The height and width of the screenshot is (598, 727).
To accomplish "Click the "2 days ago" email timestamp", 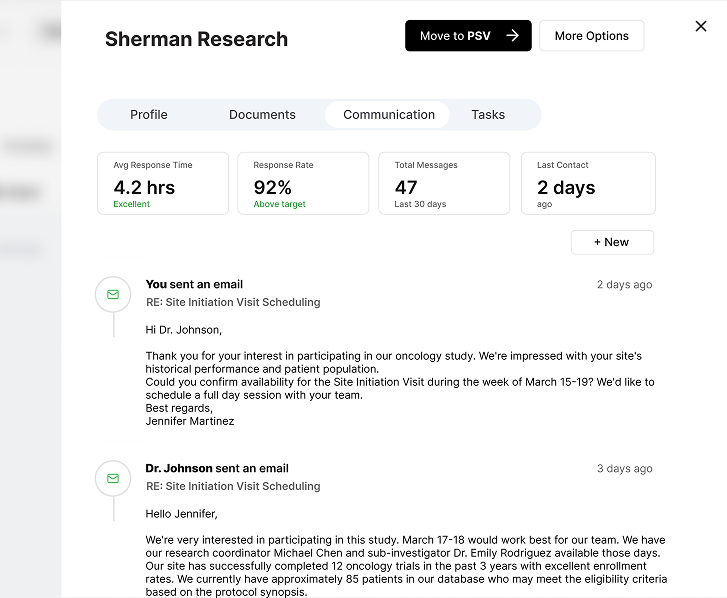I will pyautogui.click(x=624, y=285).
